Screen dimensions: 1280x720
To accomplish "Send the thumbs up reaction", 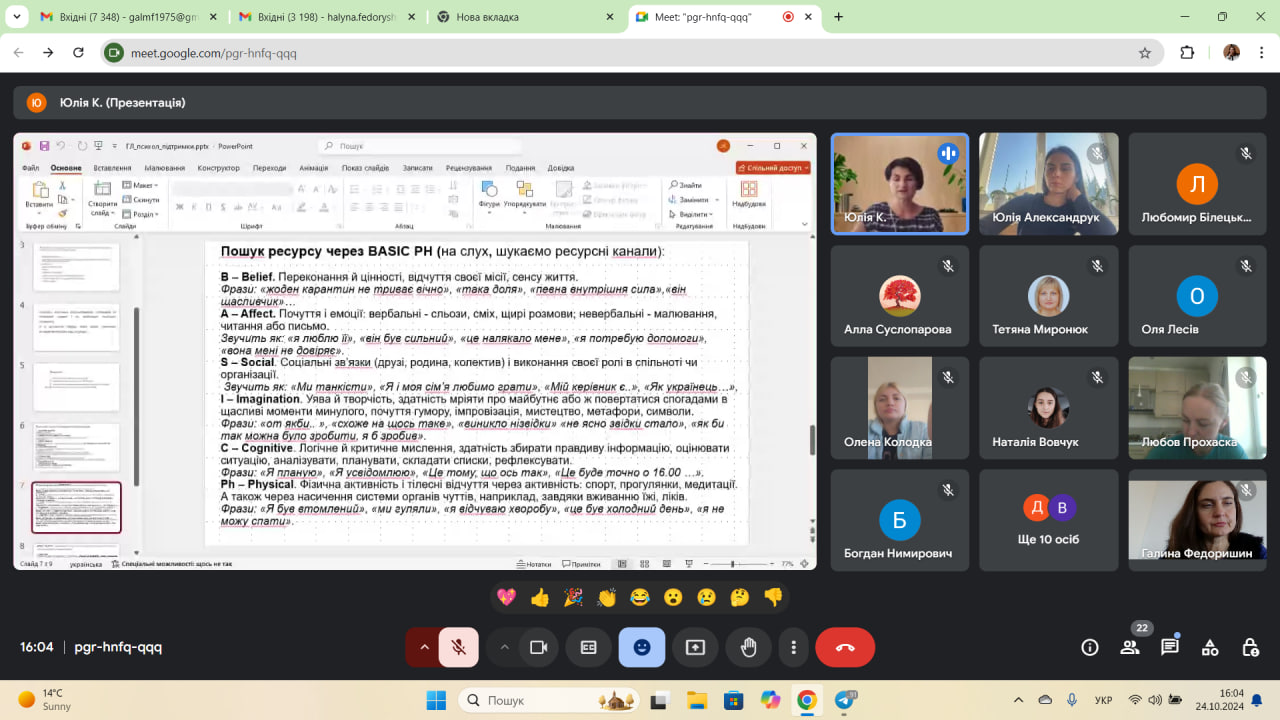I will pos(540,597).
